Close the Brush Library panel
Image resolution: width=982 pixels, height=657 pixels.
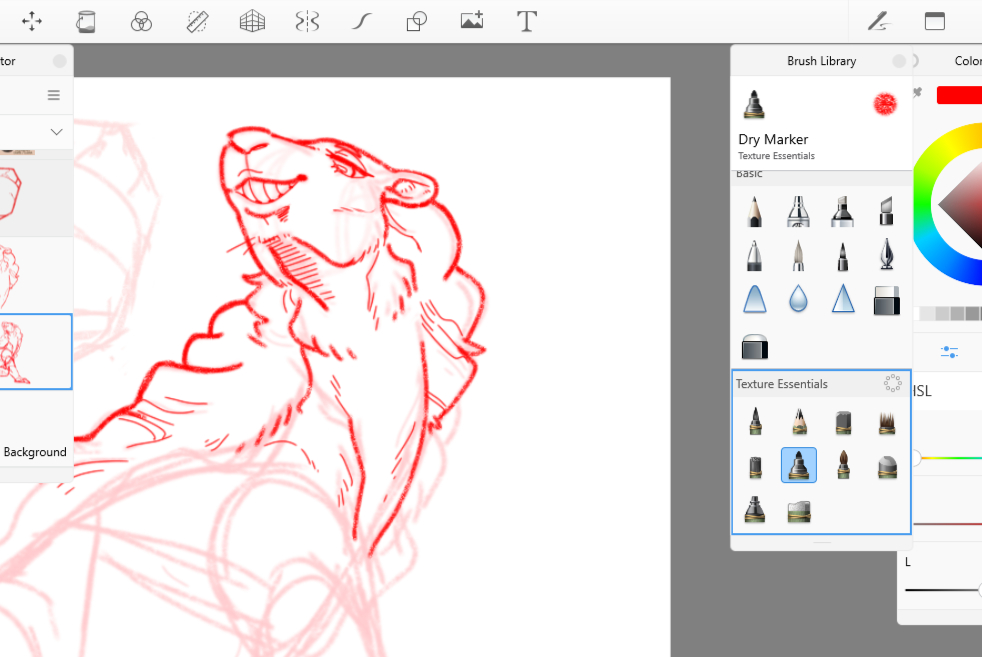(899, 61)
